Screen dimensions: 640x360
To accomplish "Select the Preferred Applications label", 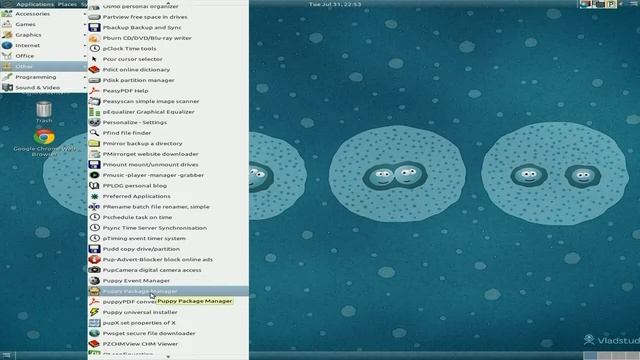I will point(137,196).
